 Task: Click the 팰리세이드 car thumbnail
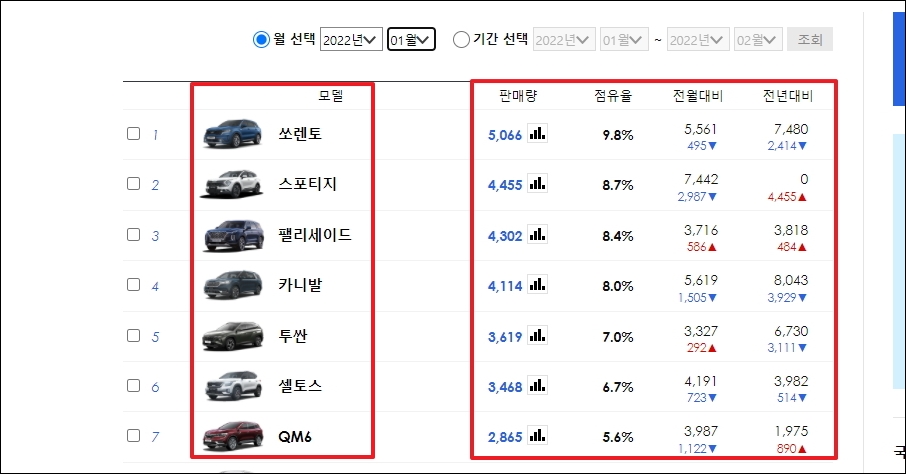(x=233, y=235)
